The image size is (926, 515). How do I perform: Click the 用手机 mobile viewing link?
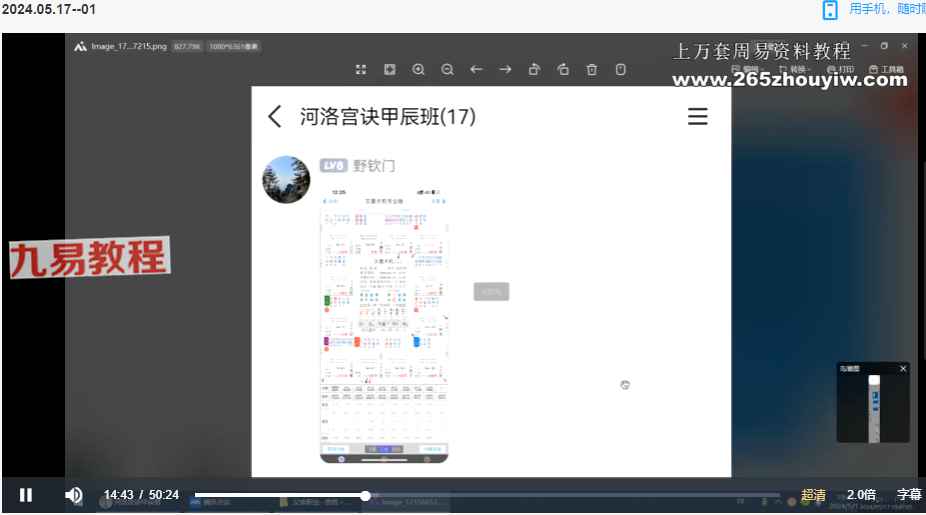pos(868,9)
